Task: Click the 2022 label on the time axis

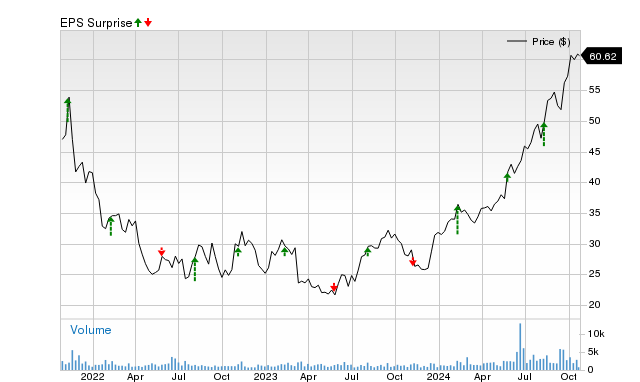Action: pos(92,376)
